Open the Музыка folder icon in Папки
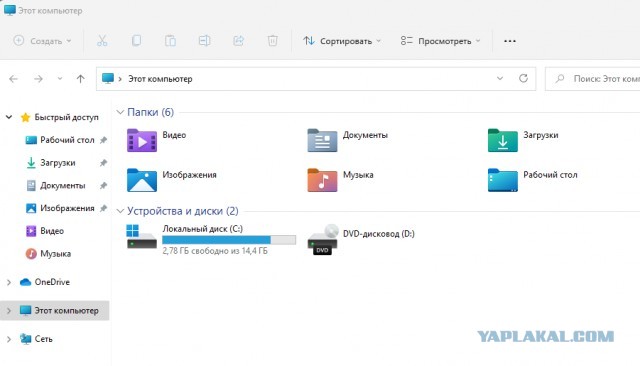This screenshot has width=640, height=366. [322, 180]
